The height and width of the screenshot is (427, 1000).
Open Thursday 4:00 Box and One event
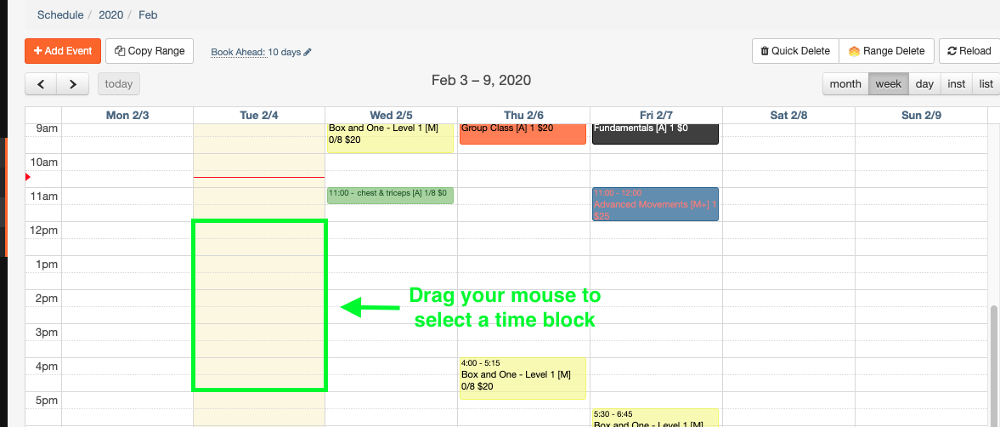tap(522, 378)
